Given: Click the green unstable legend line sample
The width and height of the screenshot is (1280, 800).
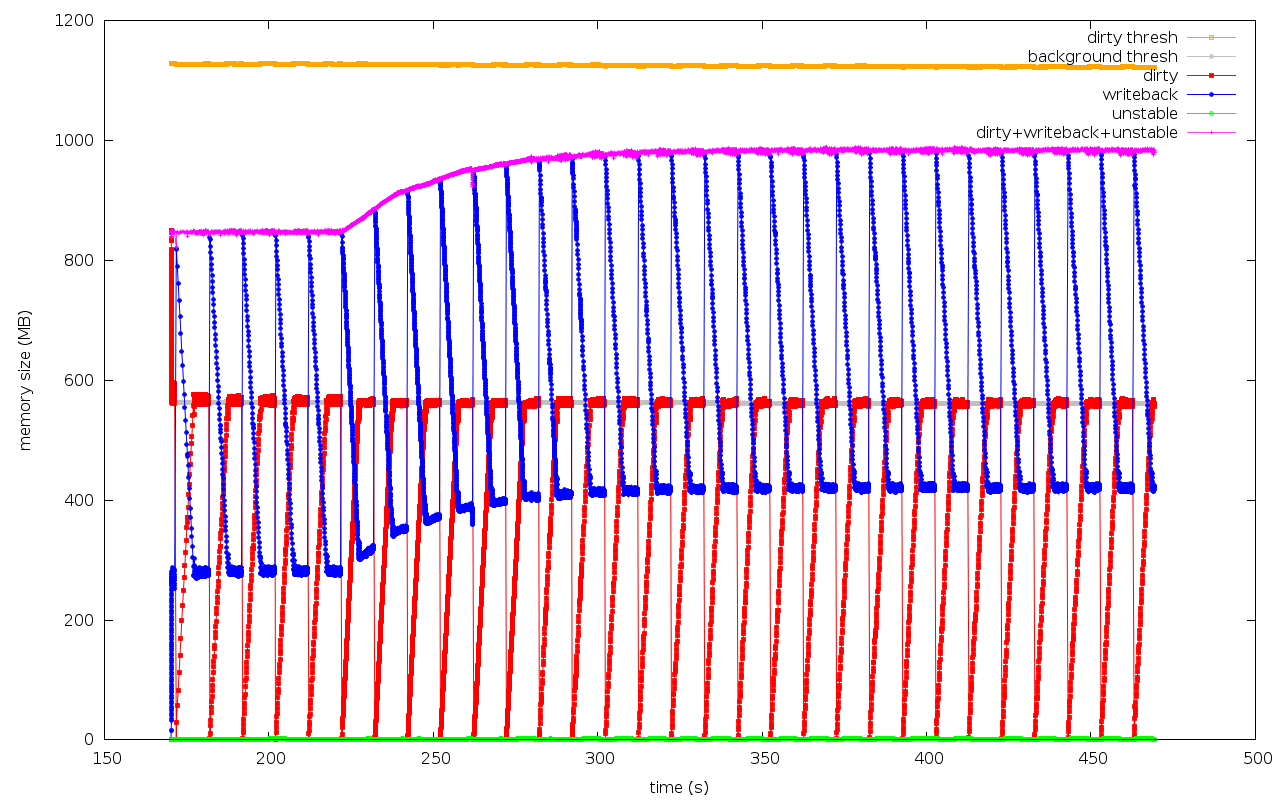Looking at the screenshot, I should (x=1211, y=113).
